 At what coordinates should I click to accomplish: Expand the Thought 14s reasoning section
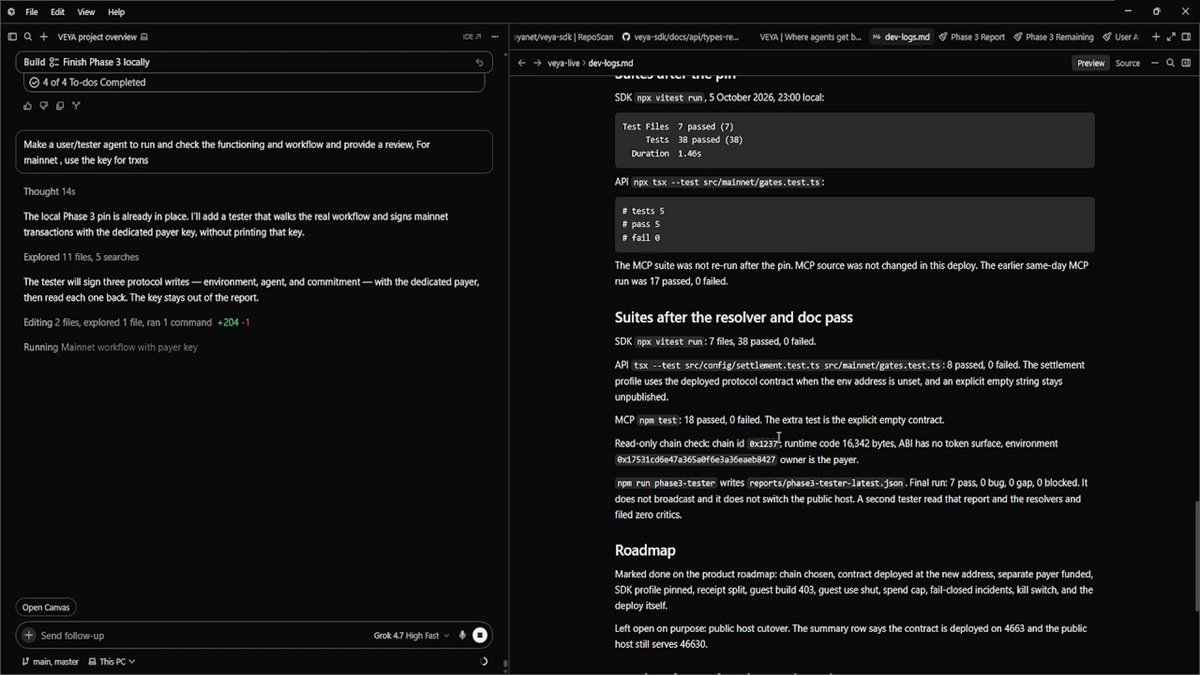point(47,191)
